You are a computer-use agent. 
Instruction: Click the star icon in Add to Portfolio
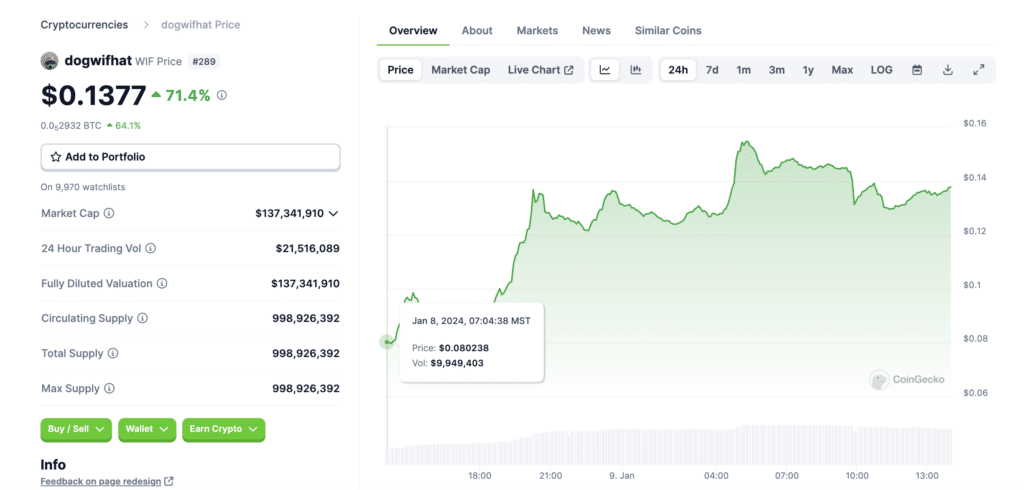pos(56,157)
